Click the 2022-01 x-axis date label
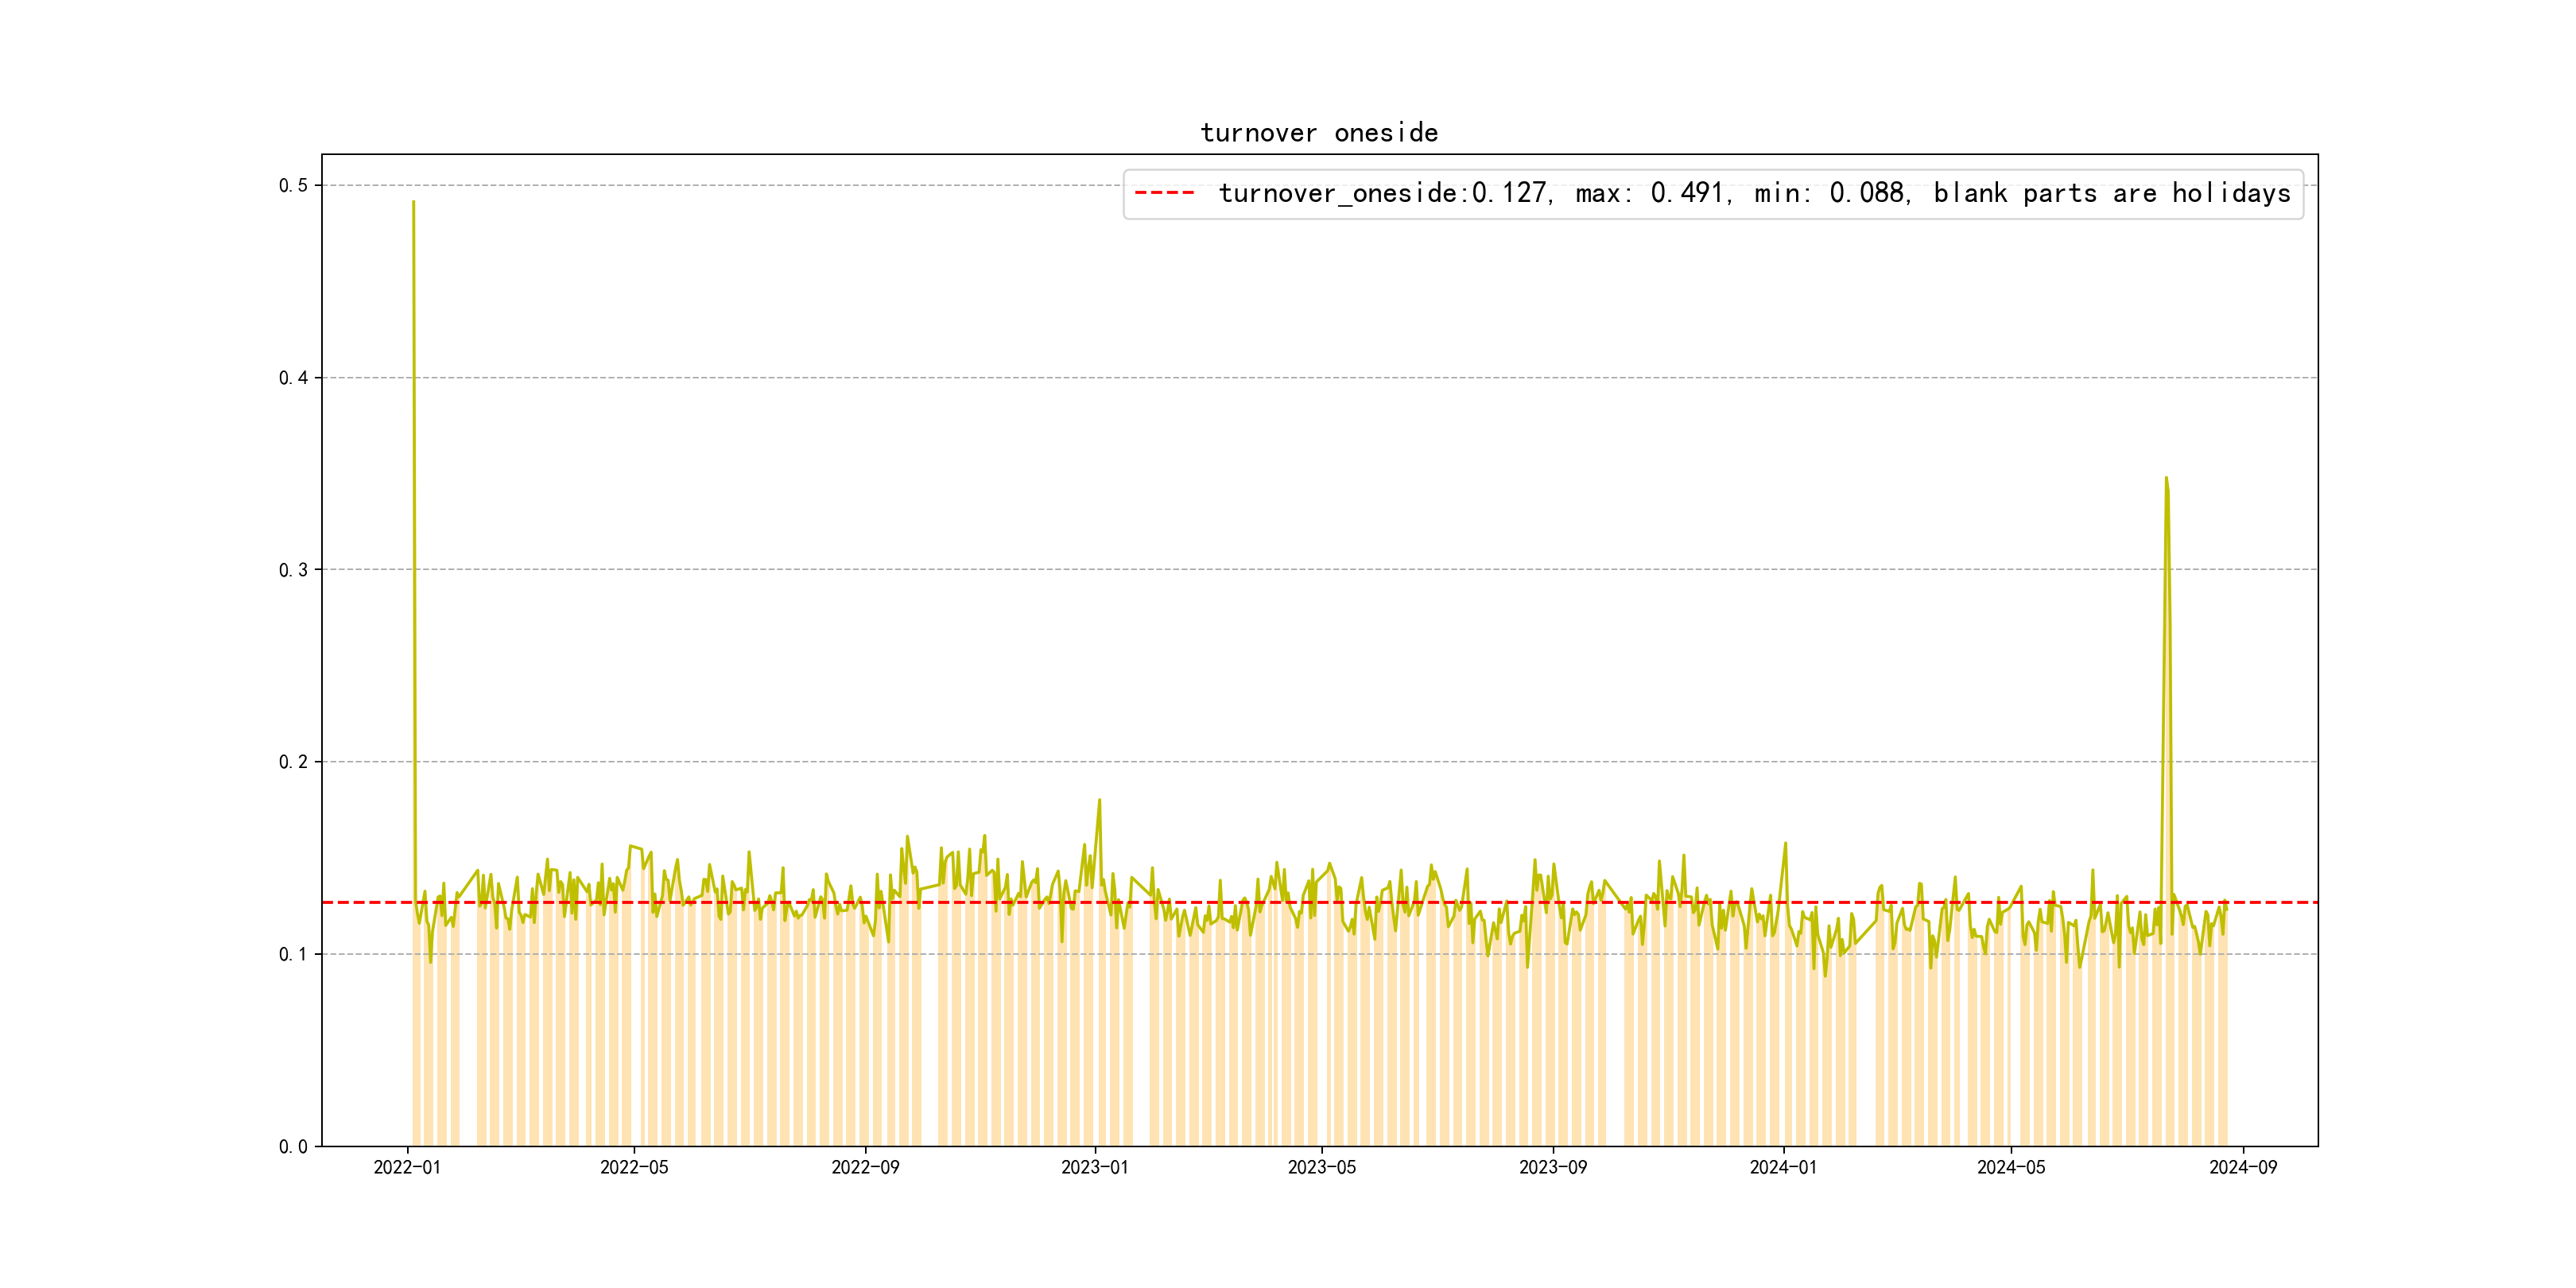Image resolution: width=2576 pixels, height=1288 pixels. tap(407, 1168)
